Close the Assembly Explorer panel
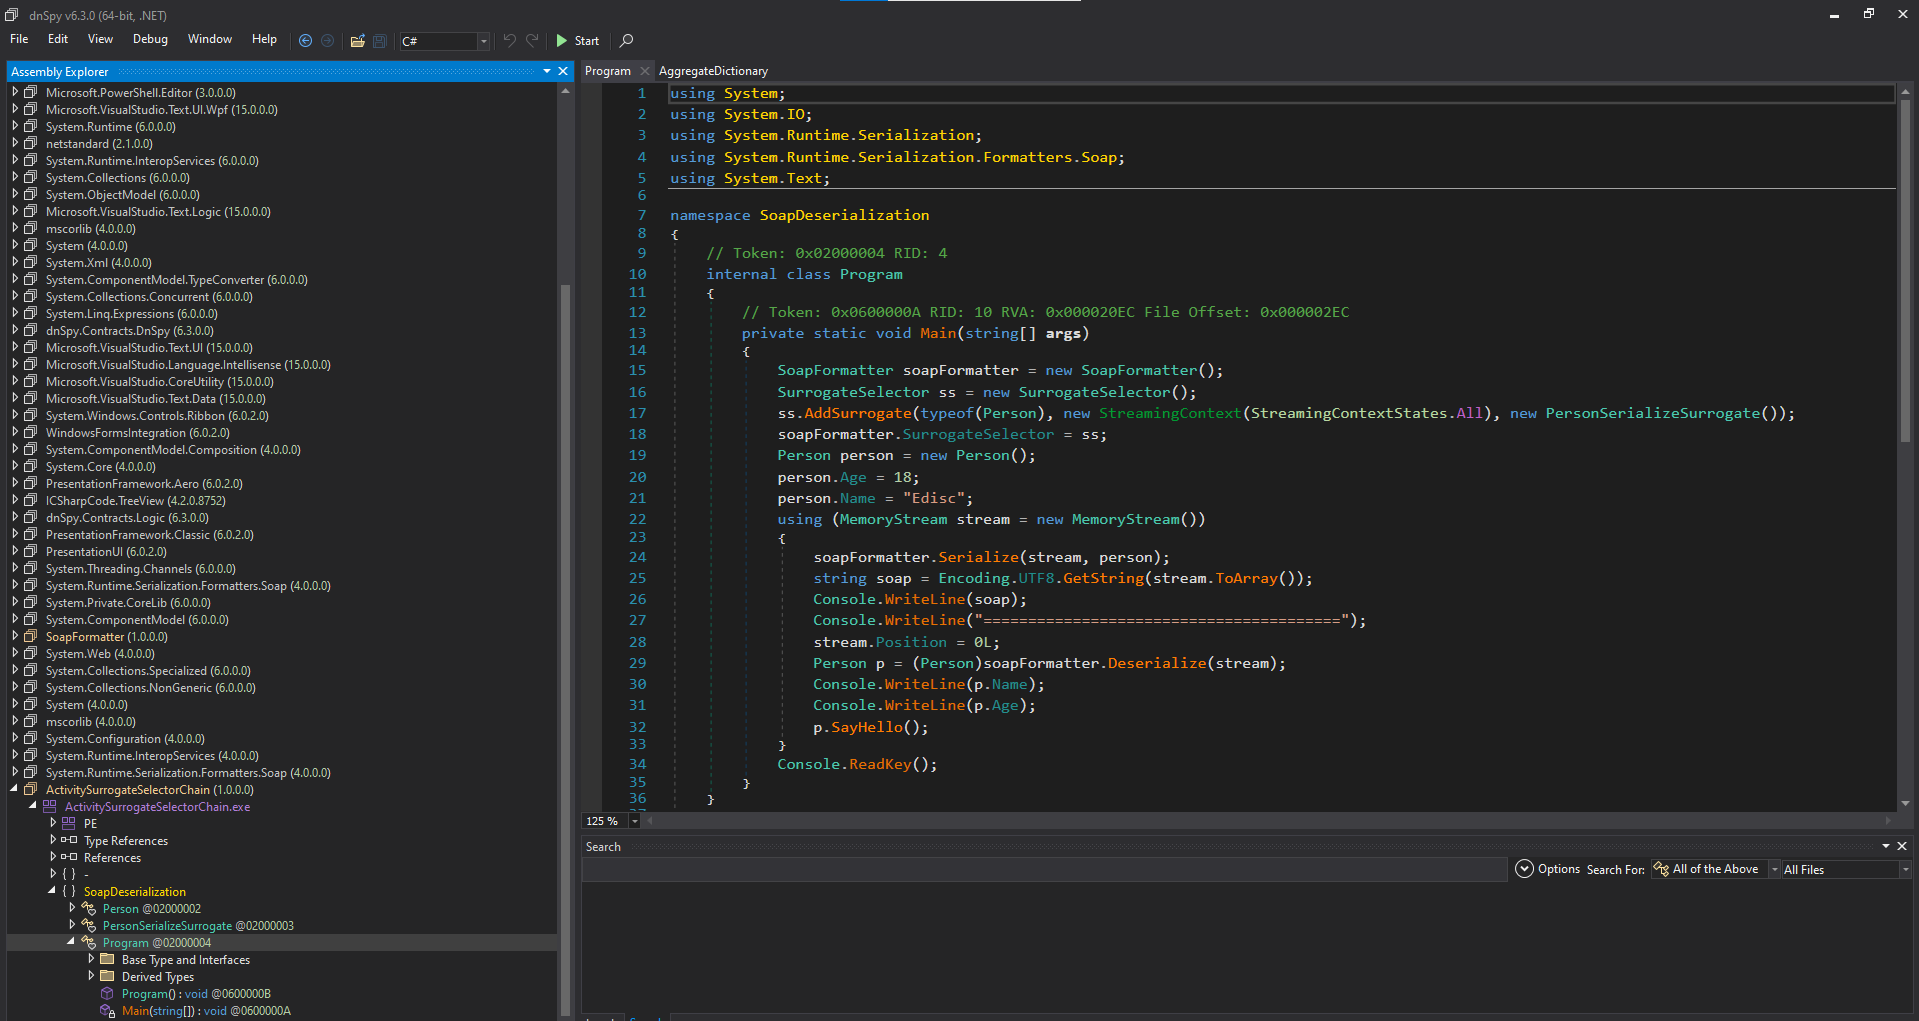This screenshot has width=1919, height=1021. [563, 71]
